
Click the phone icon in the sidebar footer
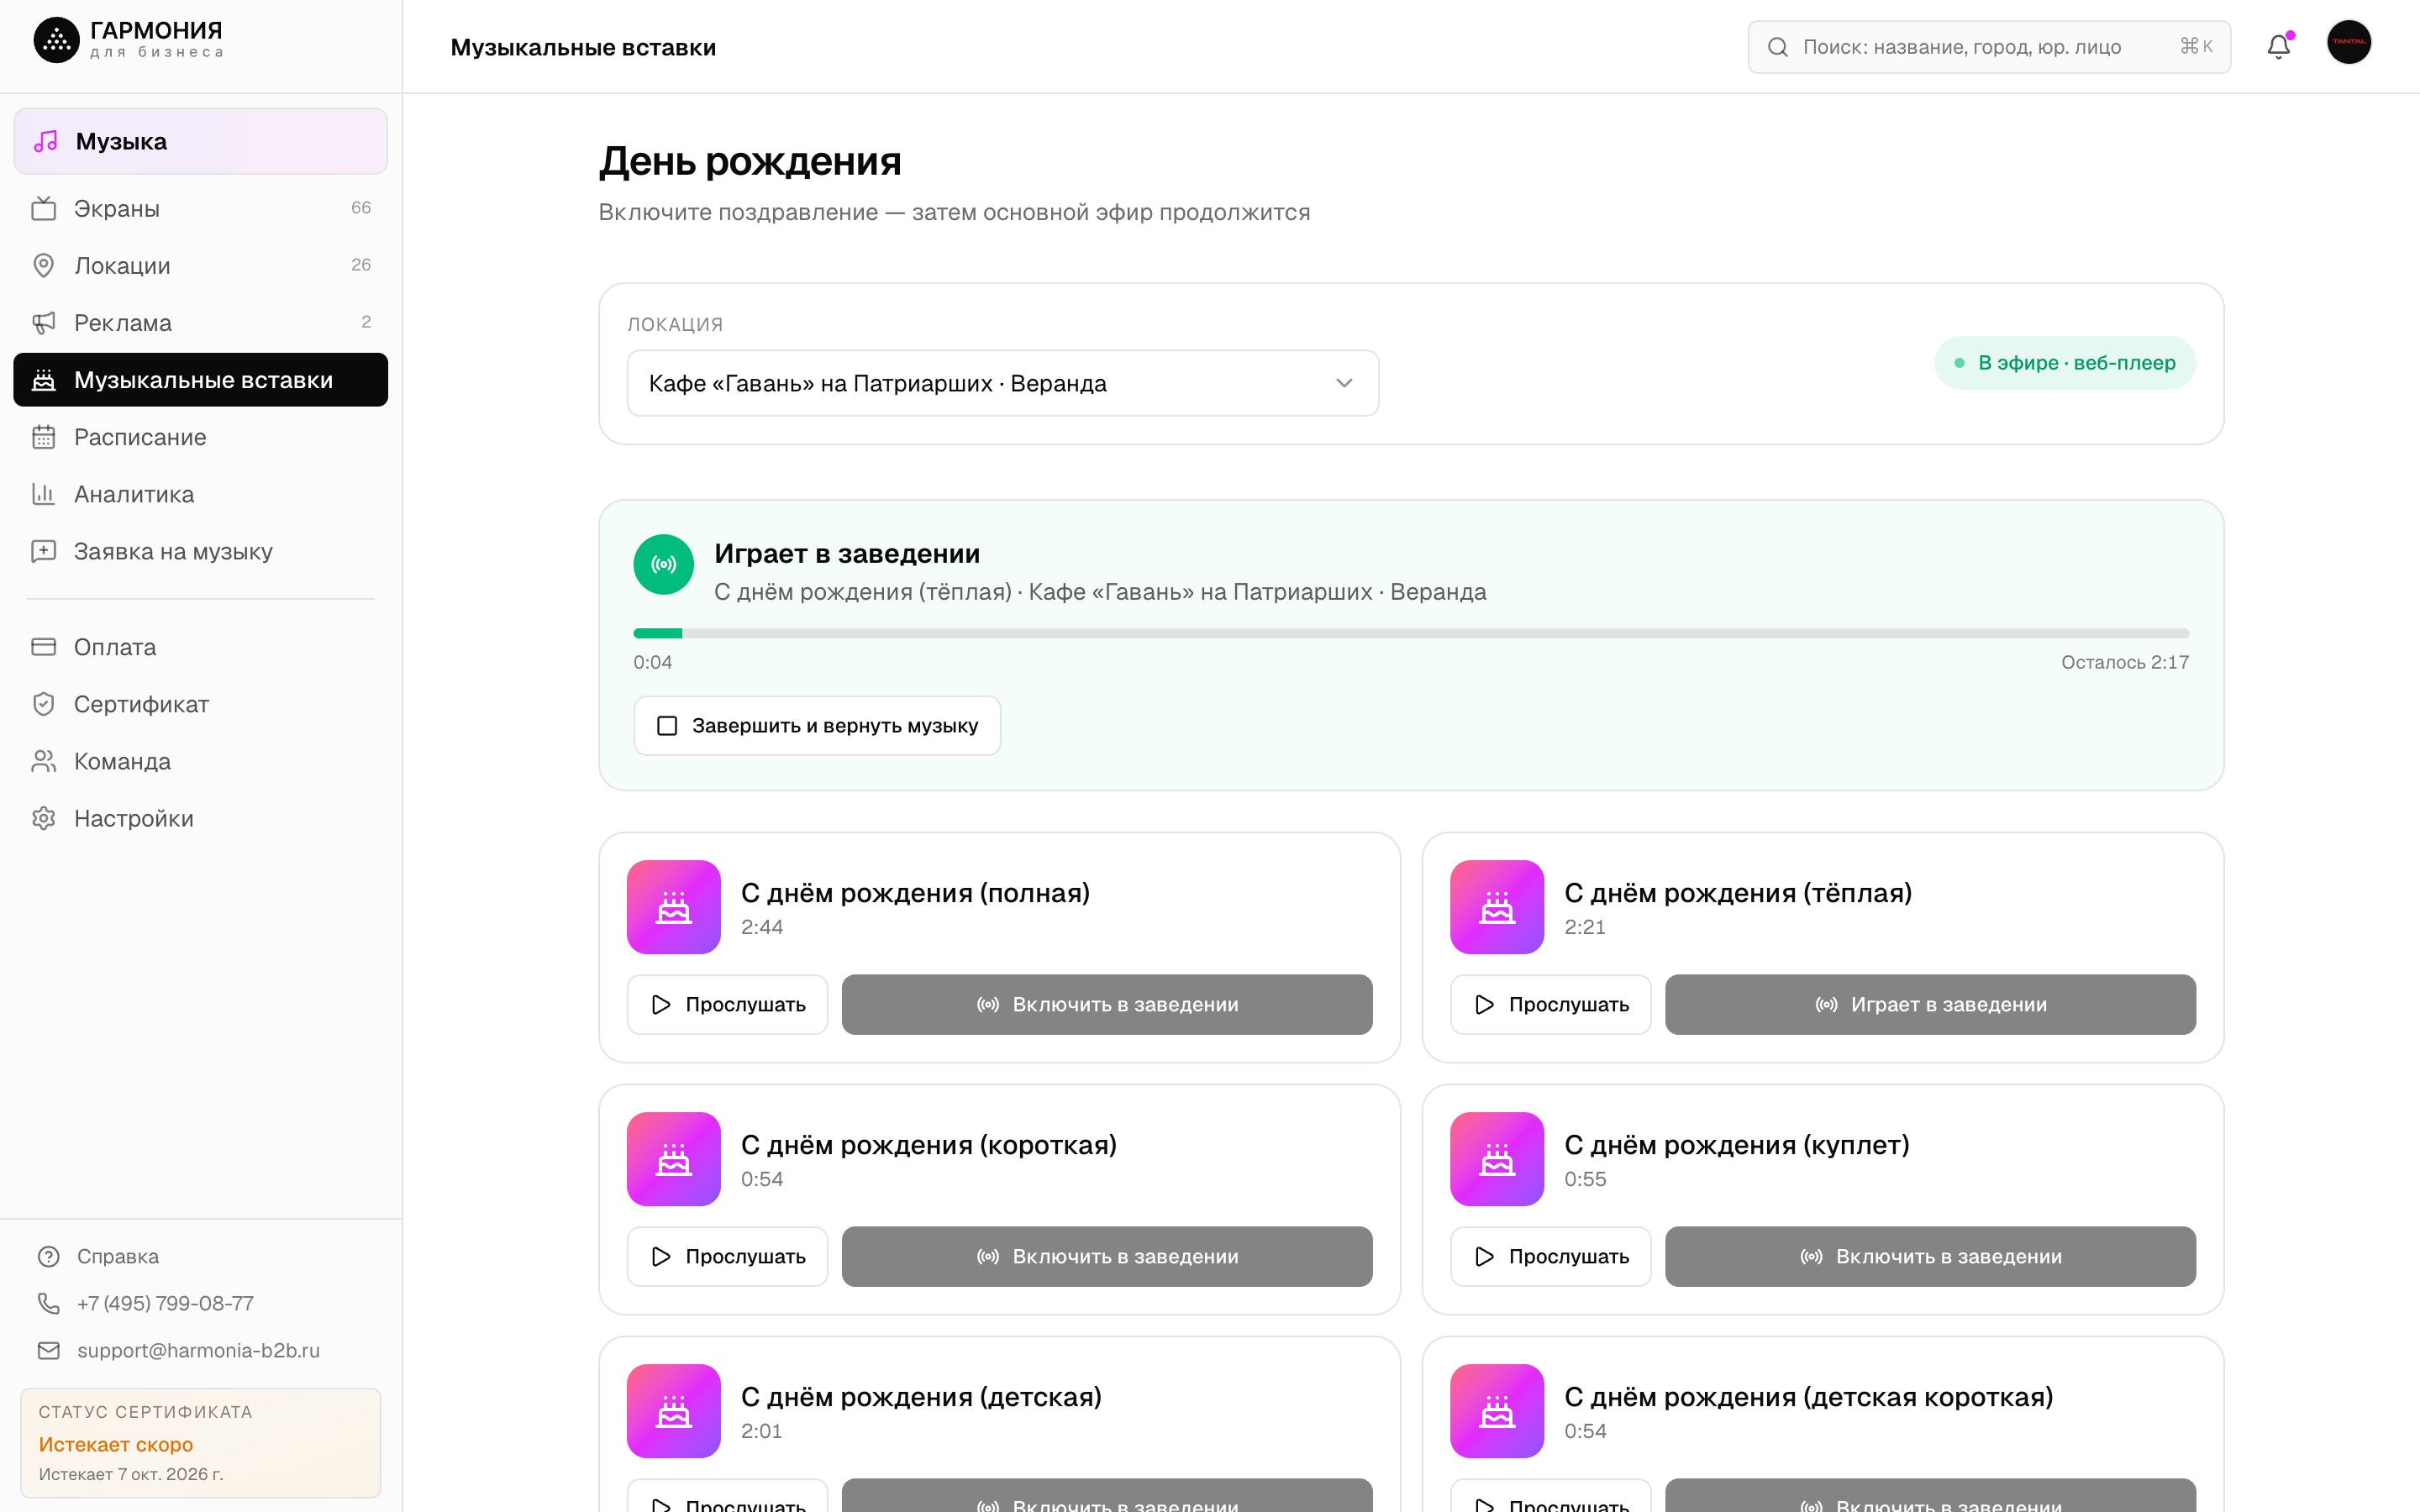tap(48, 1303)
